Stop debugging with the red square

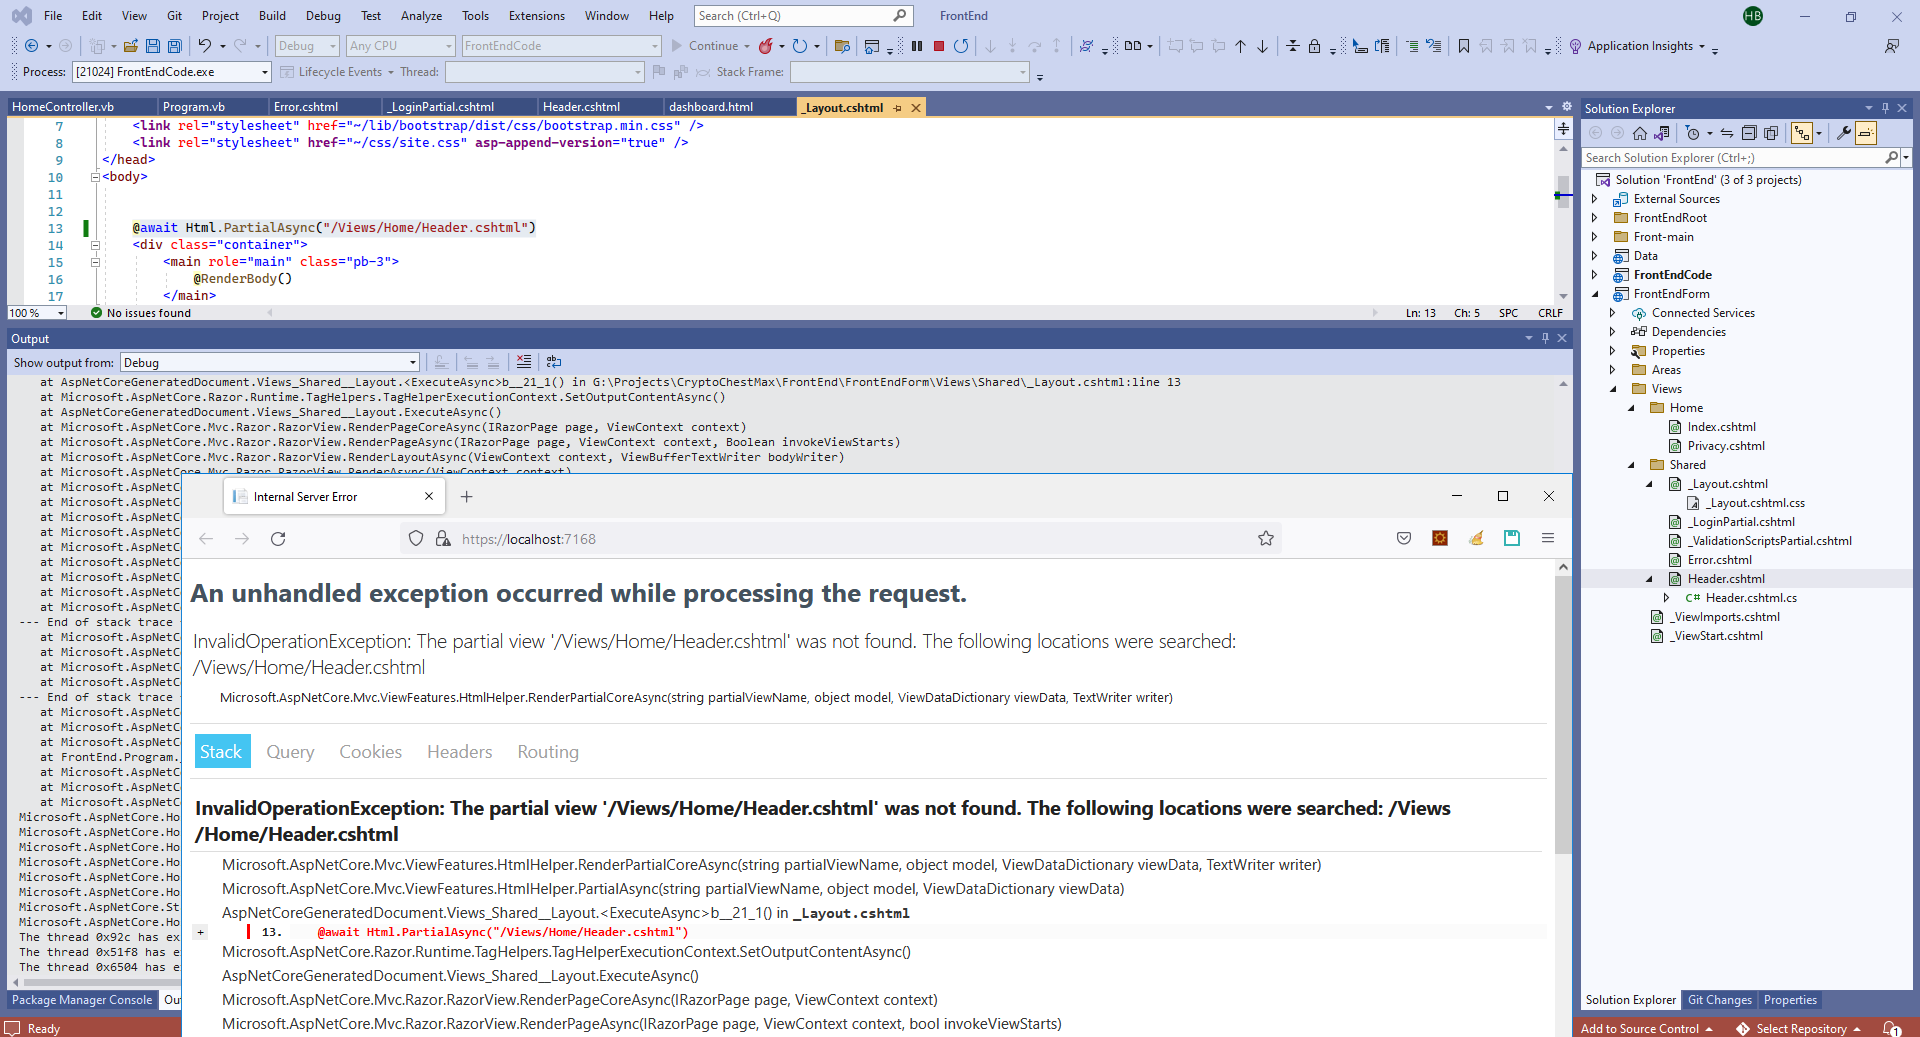click(x=939, y=46)
